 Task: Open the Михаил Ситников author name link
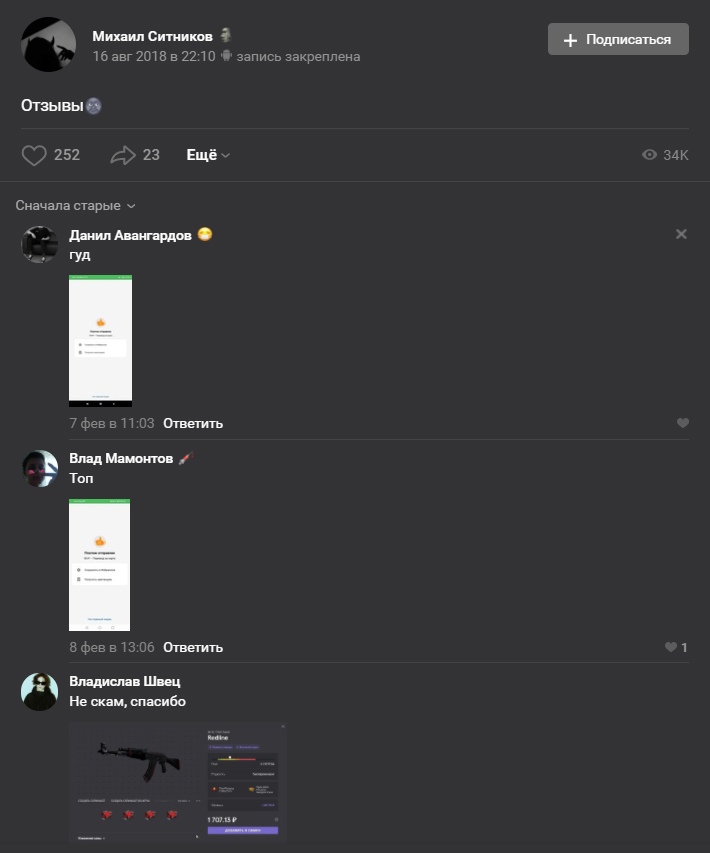(152, 36)
